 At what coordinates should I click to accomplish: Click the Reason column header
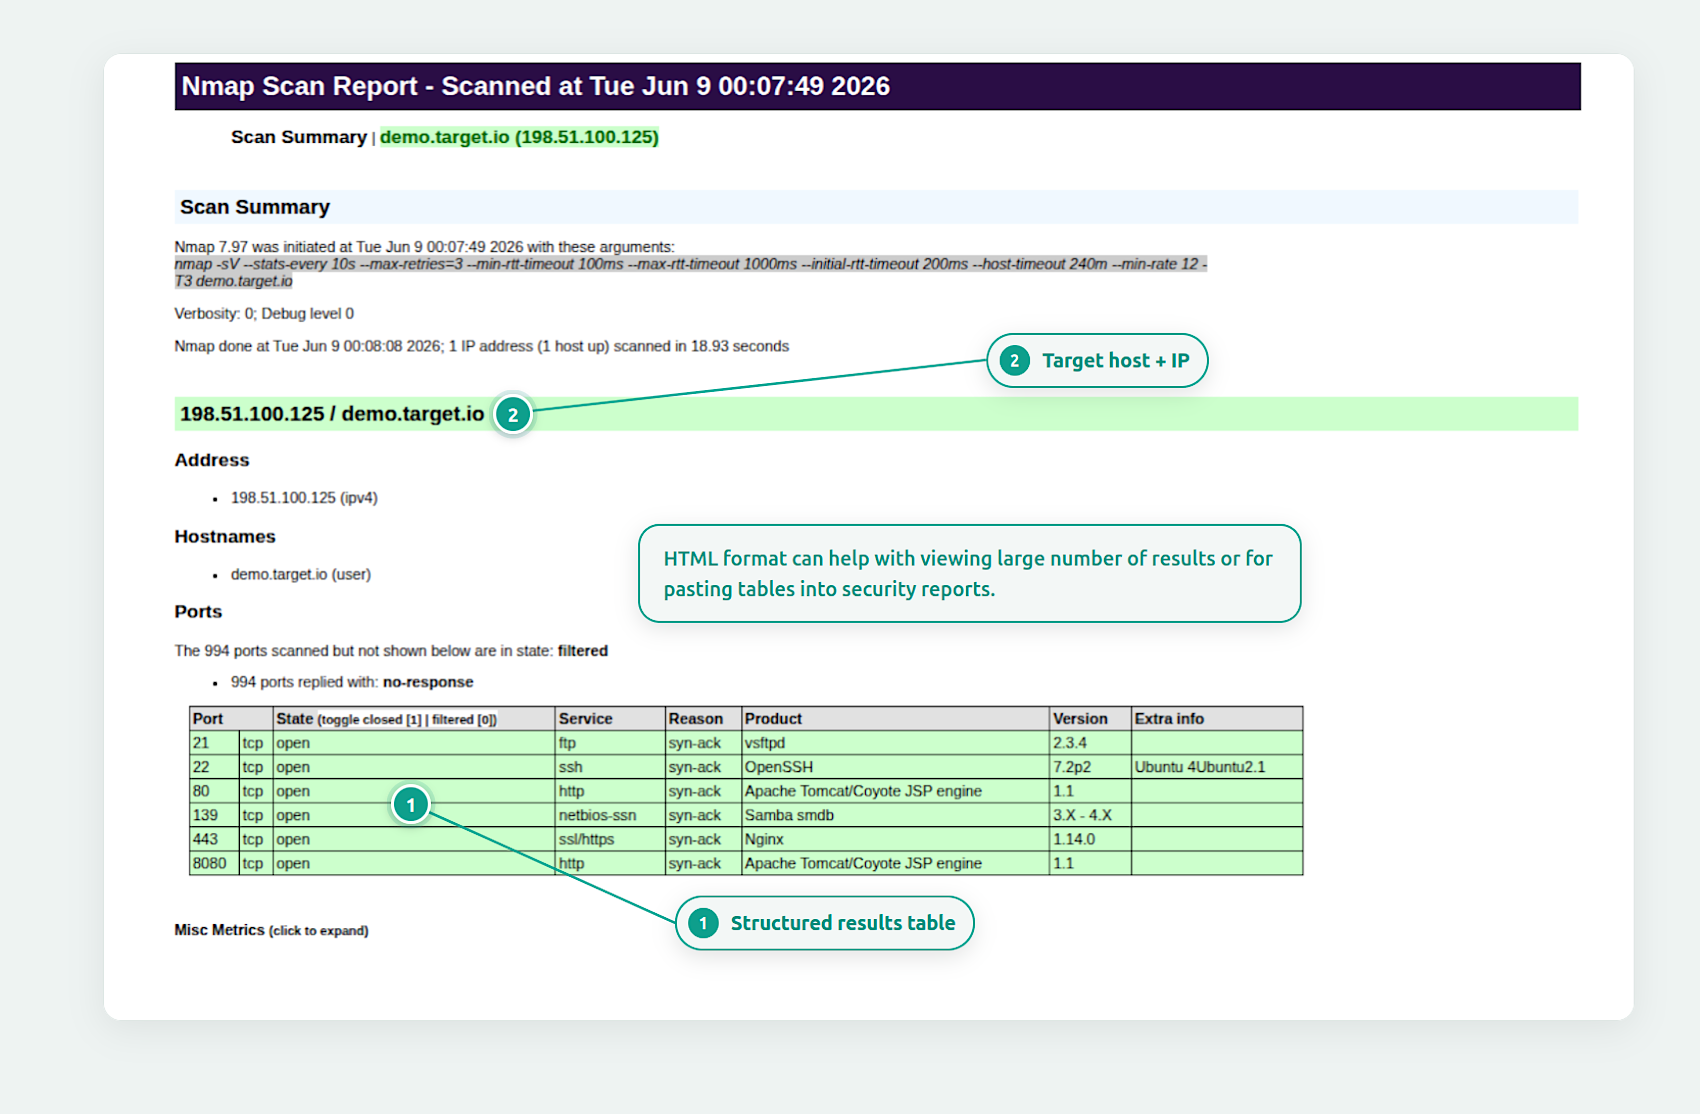pos(703,719)
